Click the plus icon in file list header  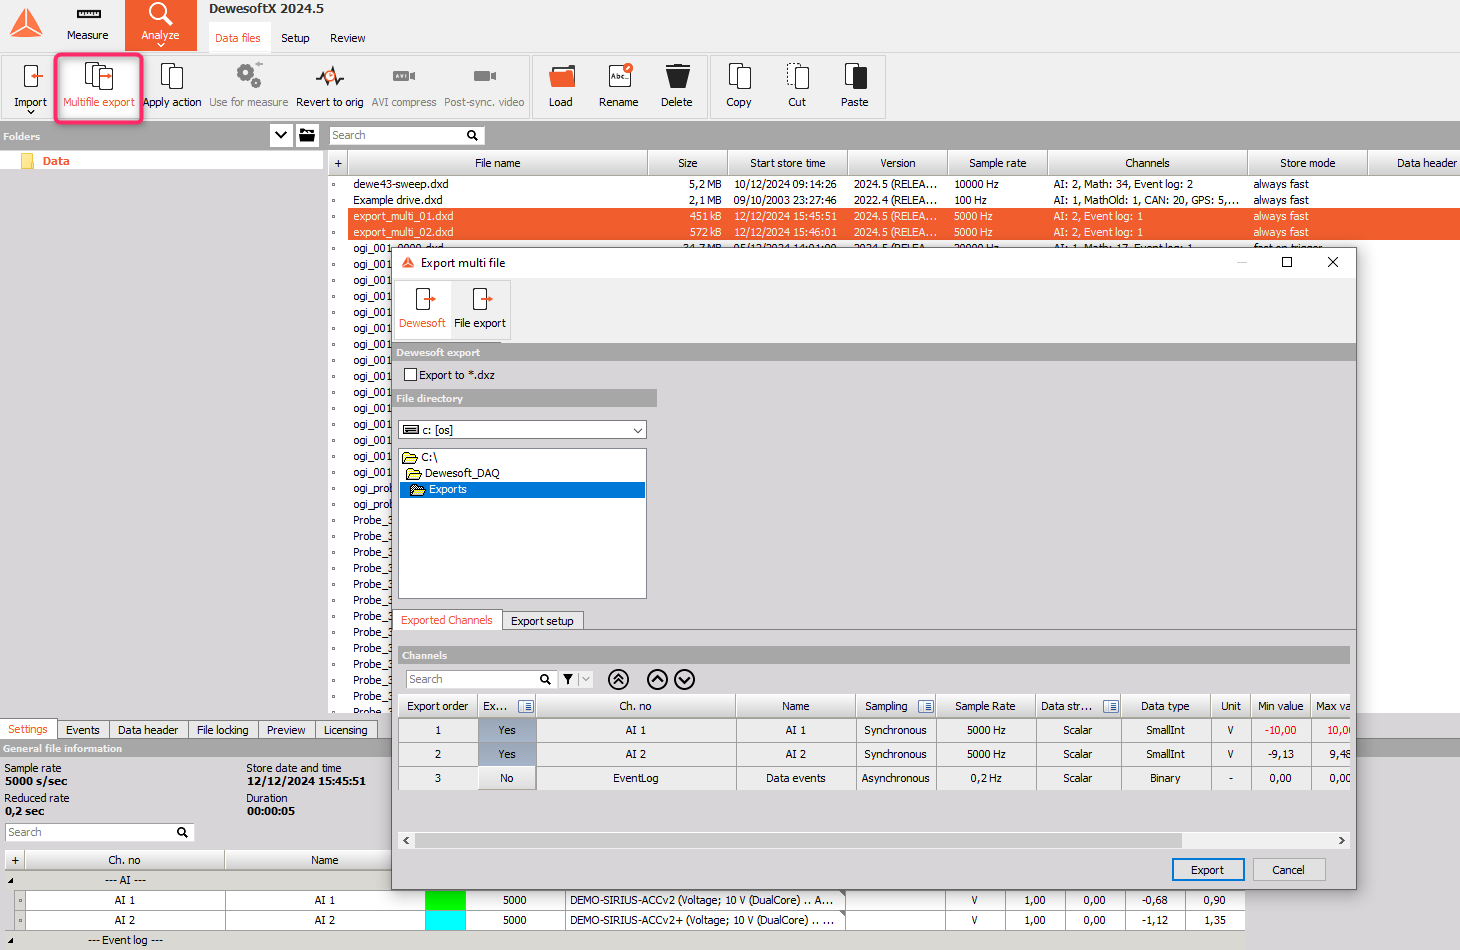pyautogui.click(x=338, y=164)
